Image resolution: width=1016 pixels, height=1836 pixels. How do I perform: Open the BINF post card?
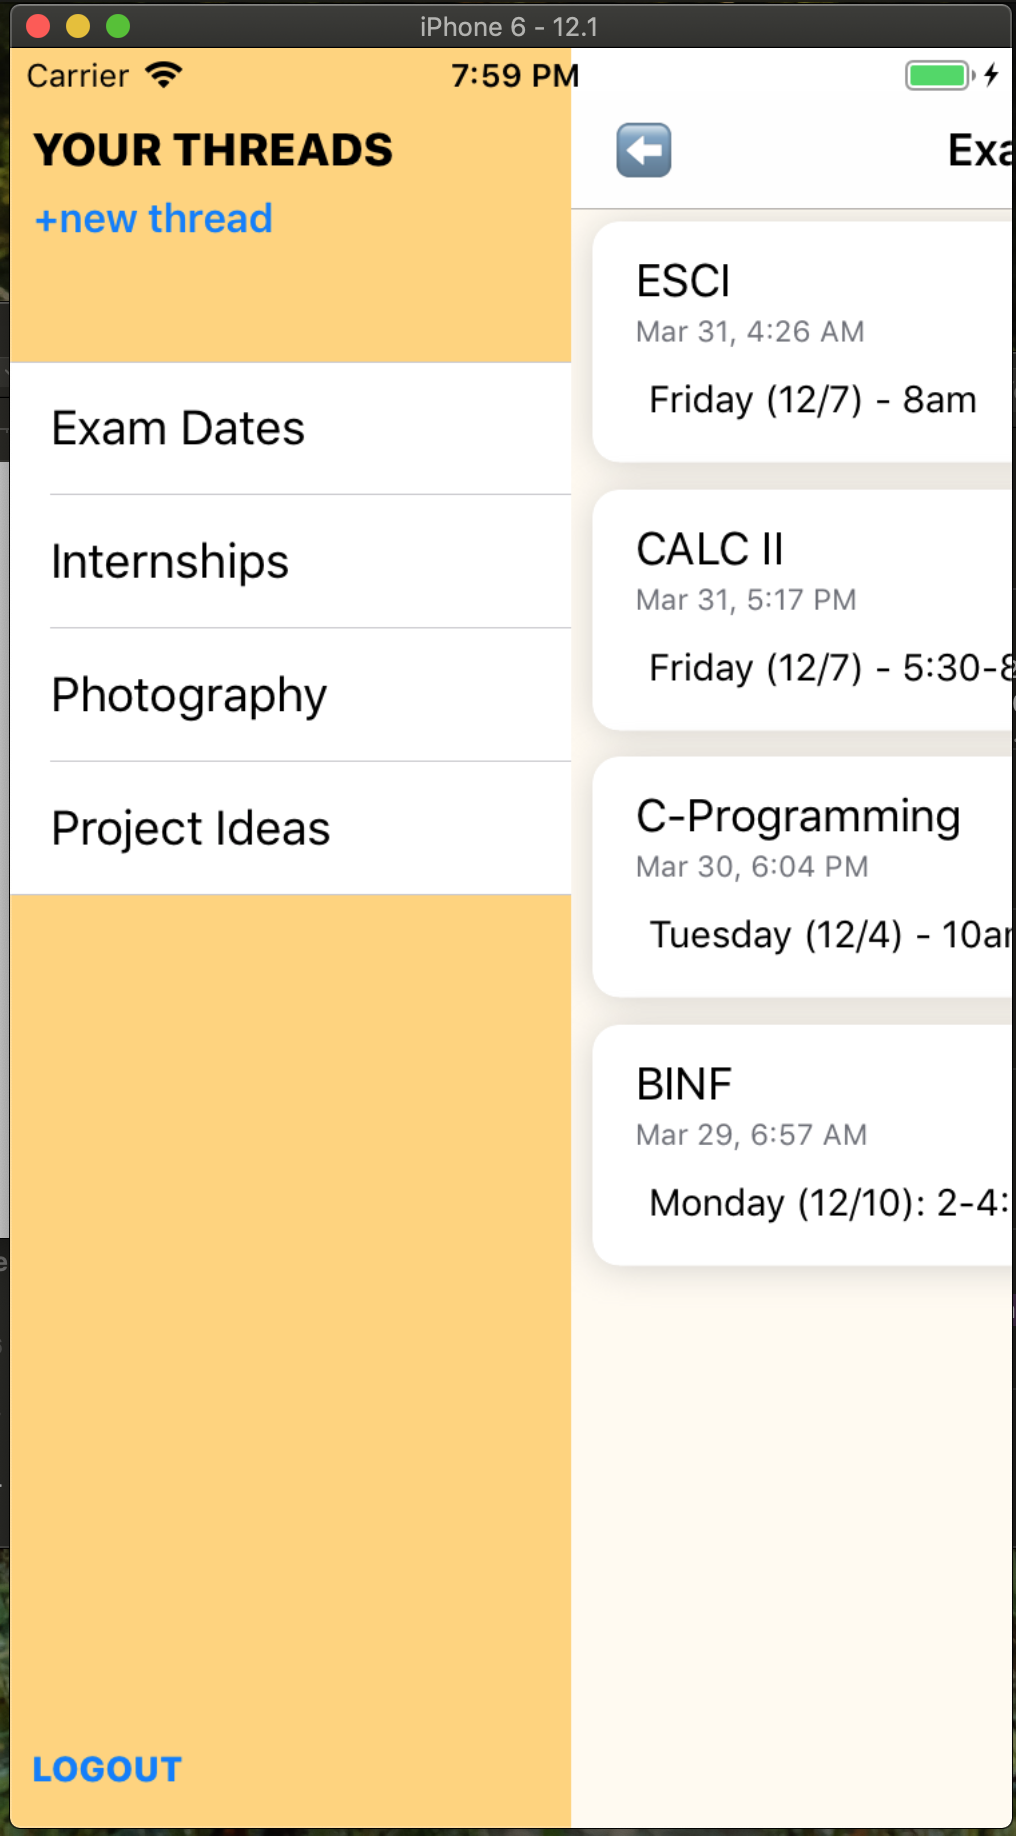click(803, 1145)
